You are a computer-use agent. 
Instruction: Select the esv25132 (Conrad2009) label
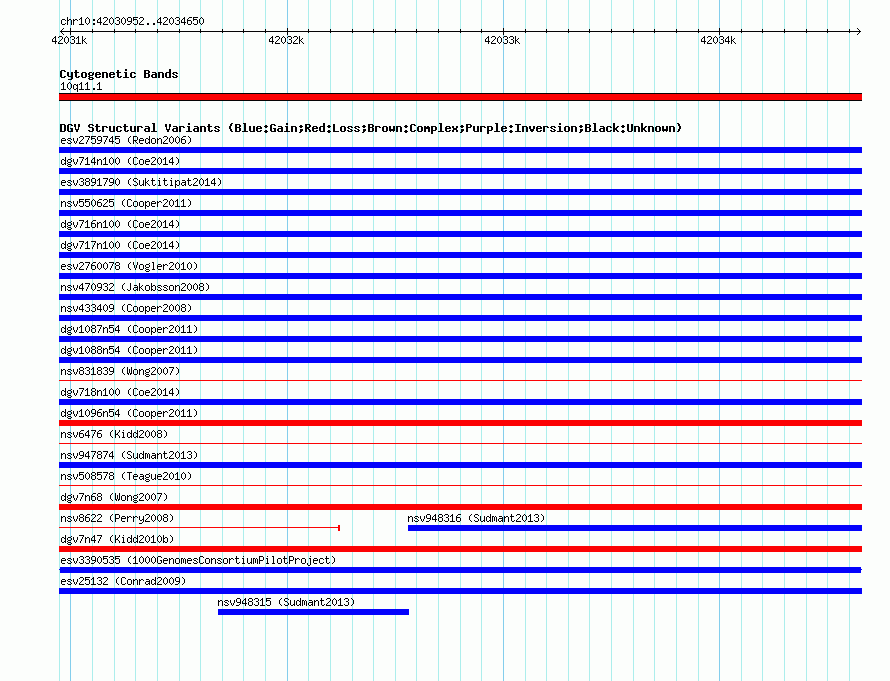coord(123,581)
